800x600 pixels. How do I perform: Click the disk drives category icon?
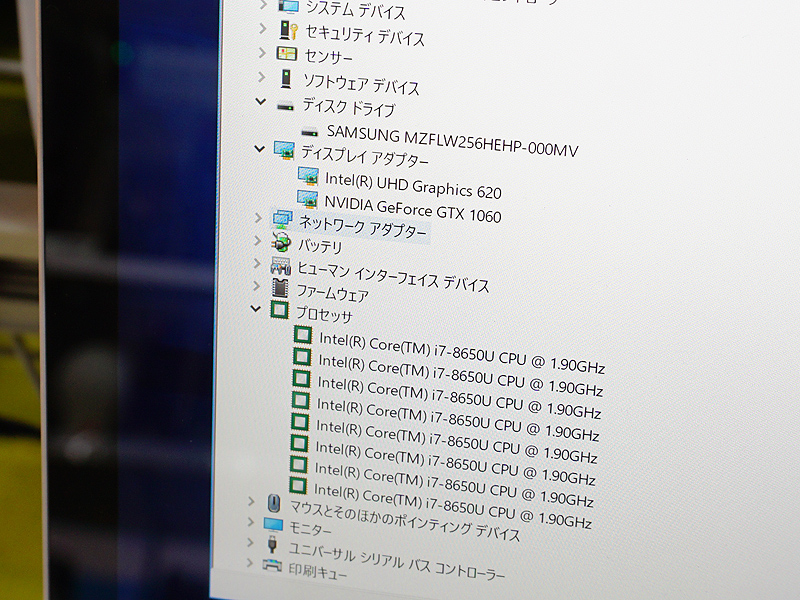point(285,107)
